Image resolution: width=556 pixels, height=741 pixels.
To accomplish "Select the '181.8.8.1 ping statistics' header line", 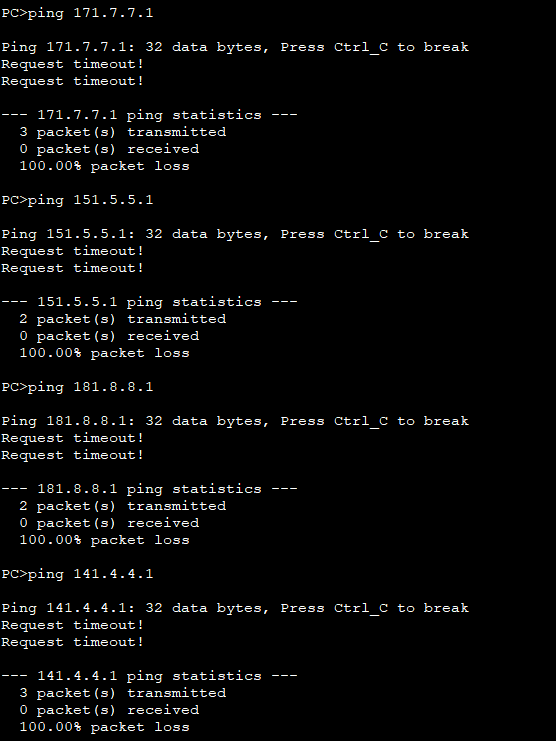I will (149, 490).
